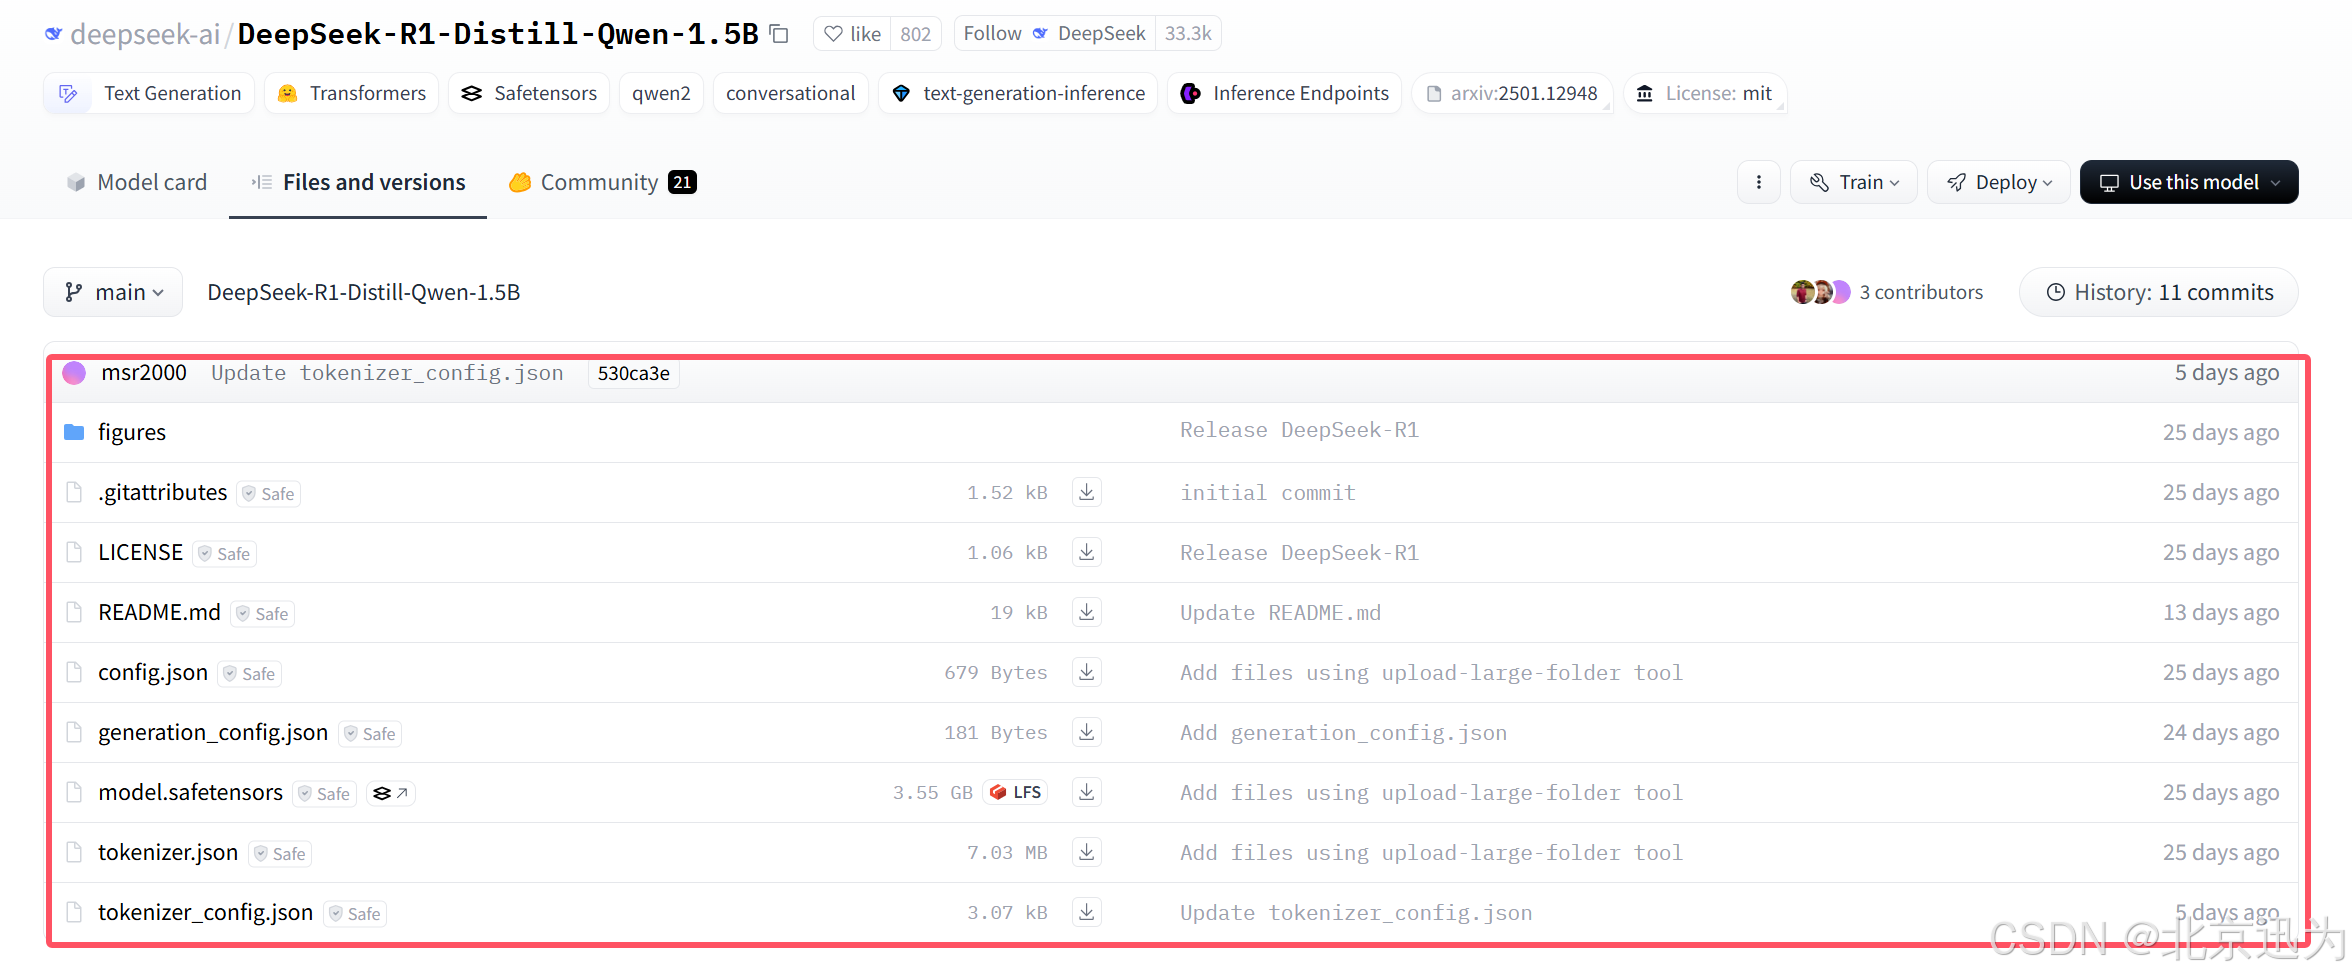
Task: Download the tokenizer_config.json file
Action: pyautogui.click(x=1087, y=912)
